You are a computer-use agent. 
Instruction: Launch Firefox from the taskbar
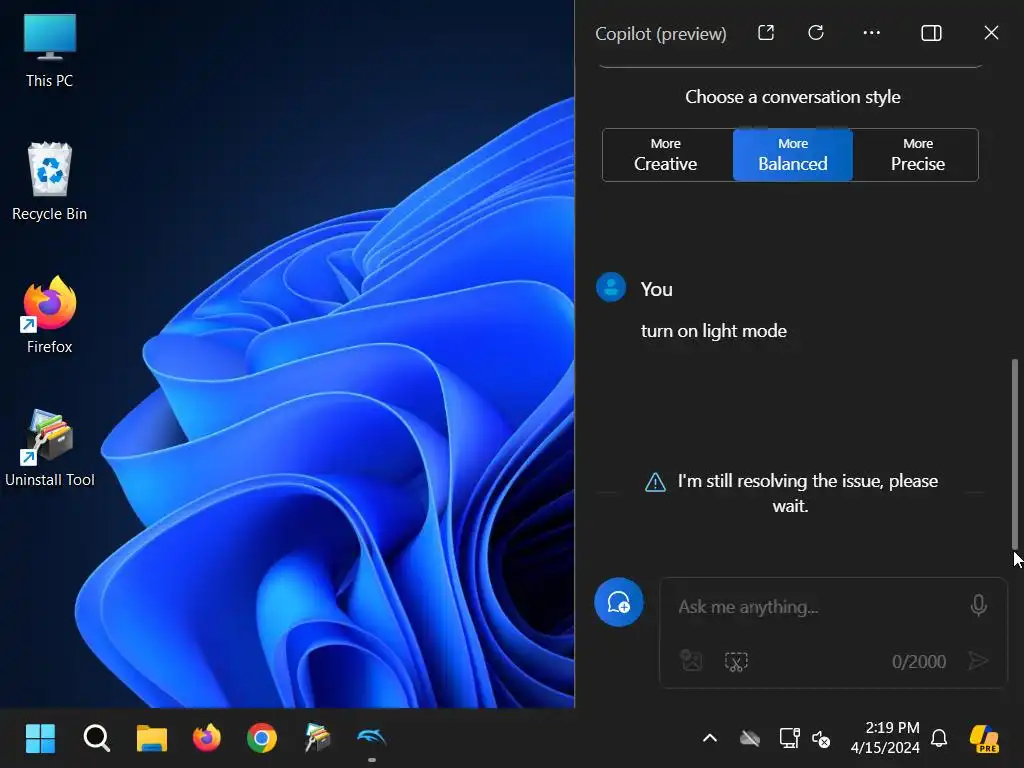click(207, 739)
